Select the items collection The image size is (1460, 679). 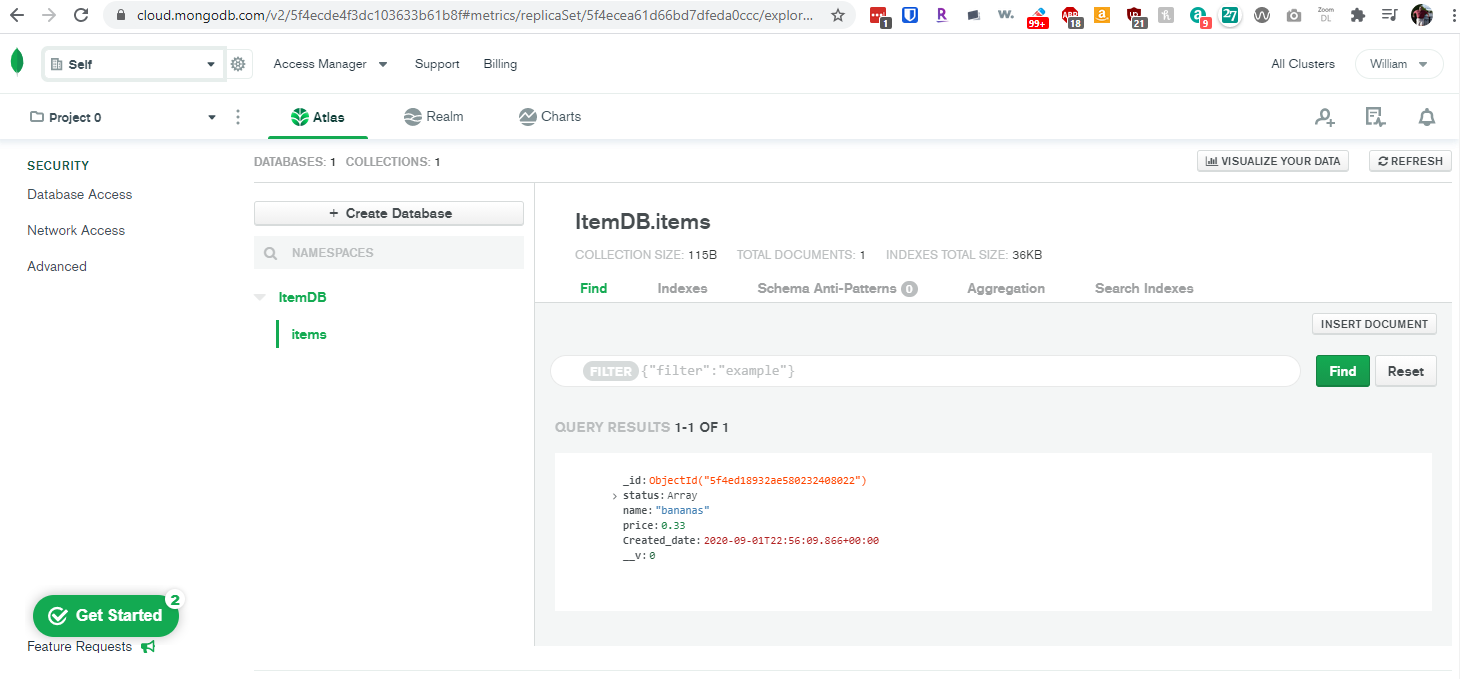pyautogui.click(x=309, y=334)
